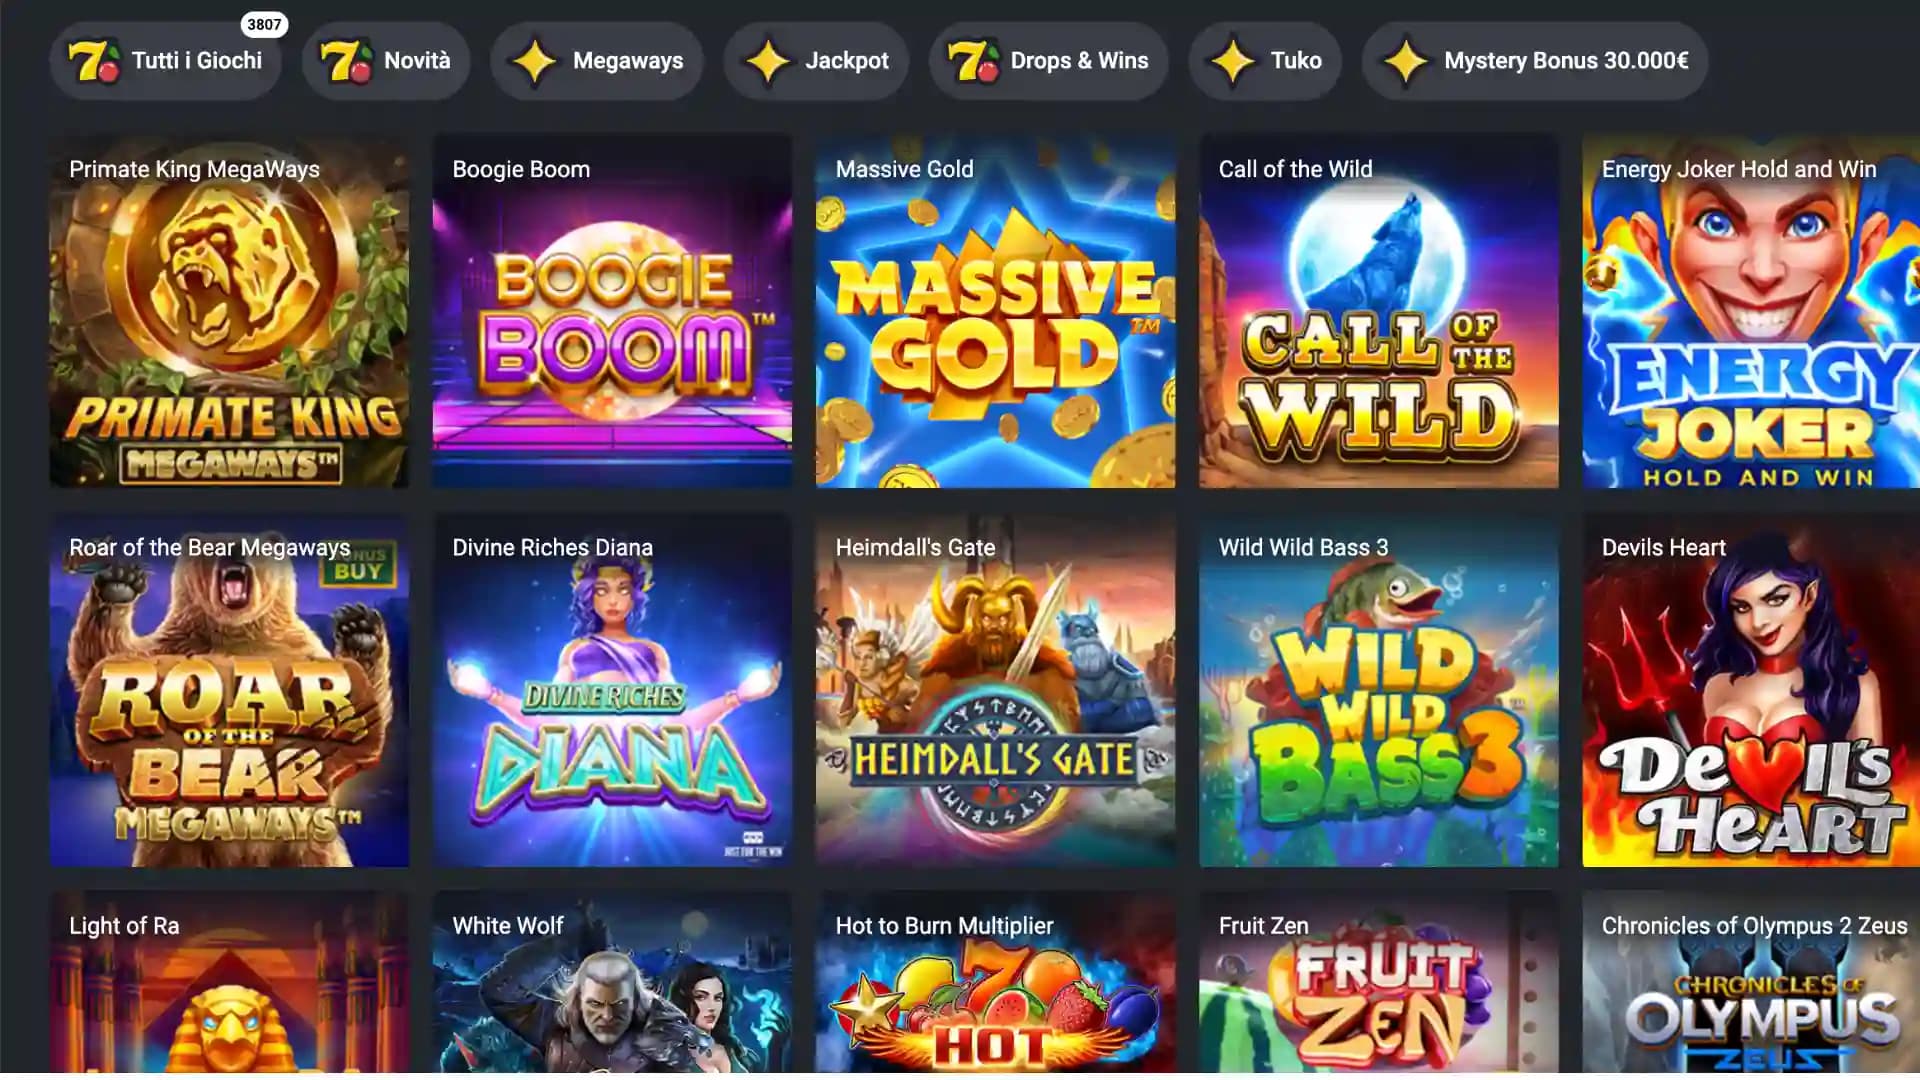
Task: Open Call of the Wild game tile
Action: pos(1378,311)
